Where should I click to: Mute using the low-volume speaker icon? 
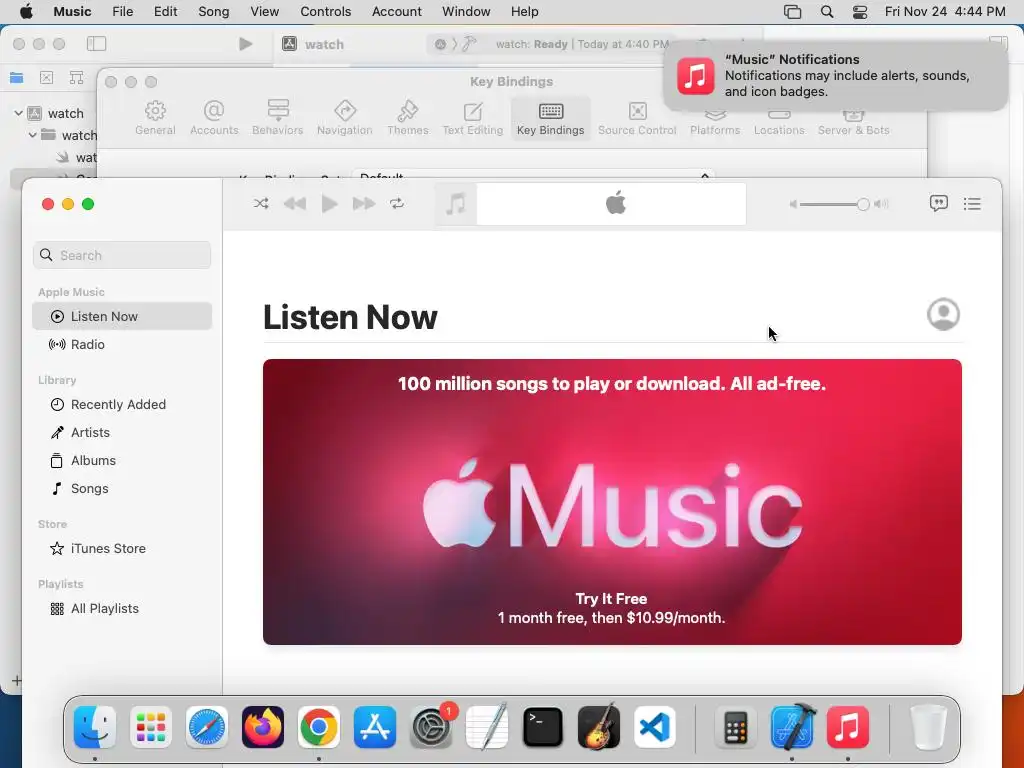(793, 204)
